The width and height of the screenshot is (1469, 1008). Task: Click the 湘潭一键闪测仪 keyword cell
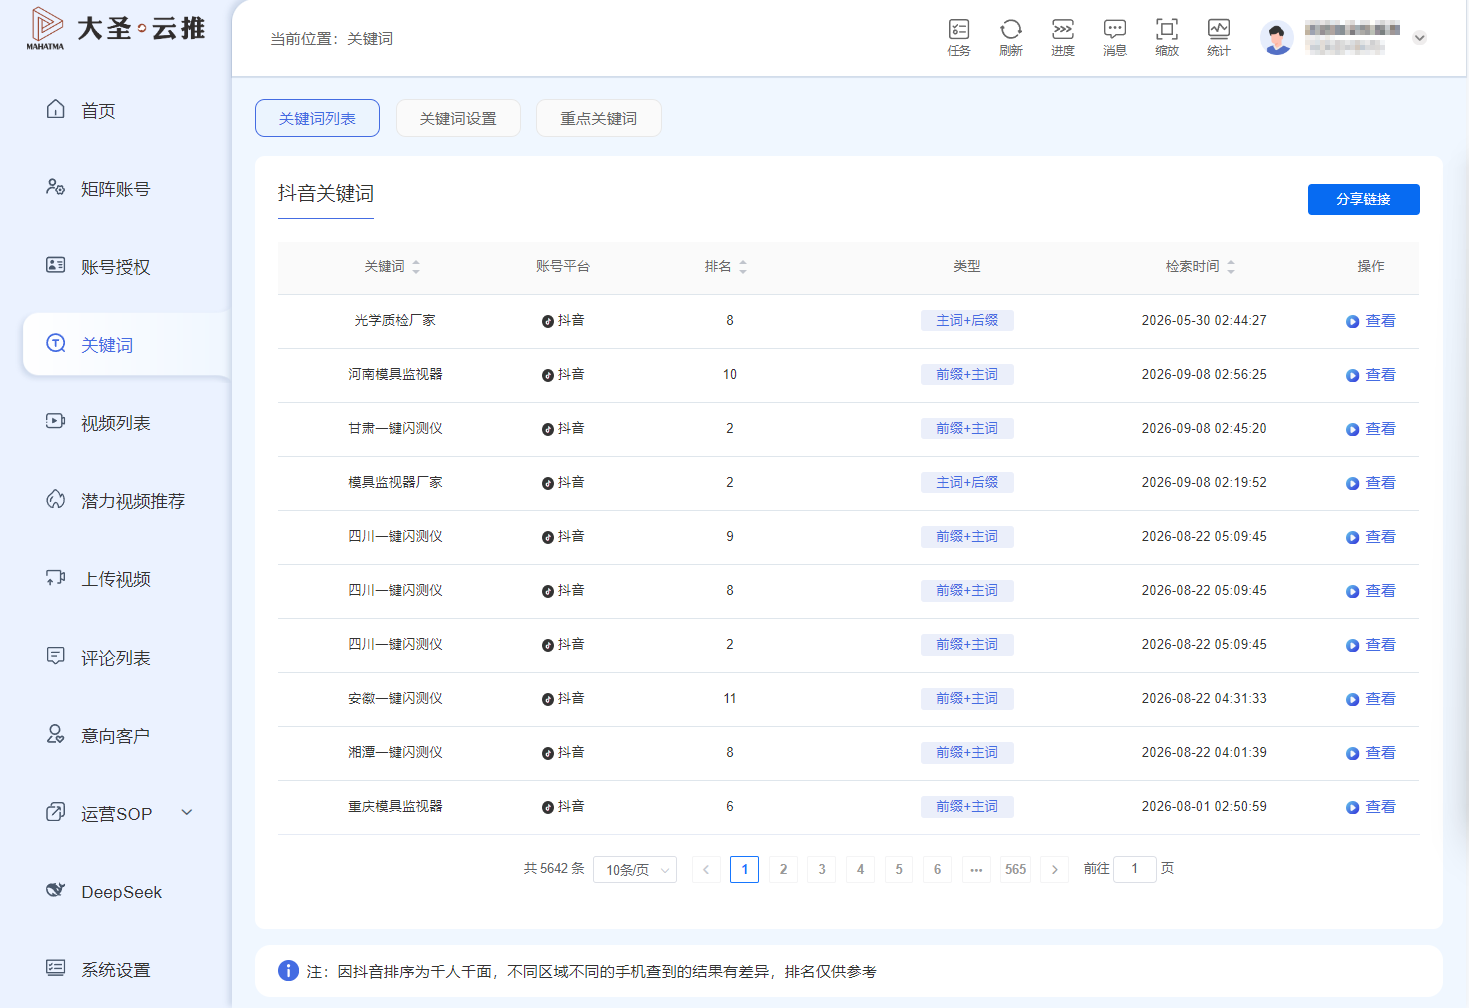point(395,752)
